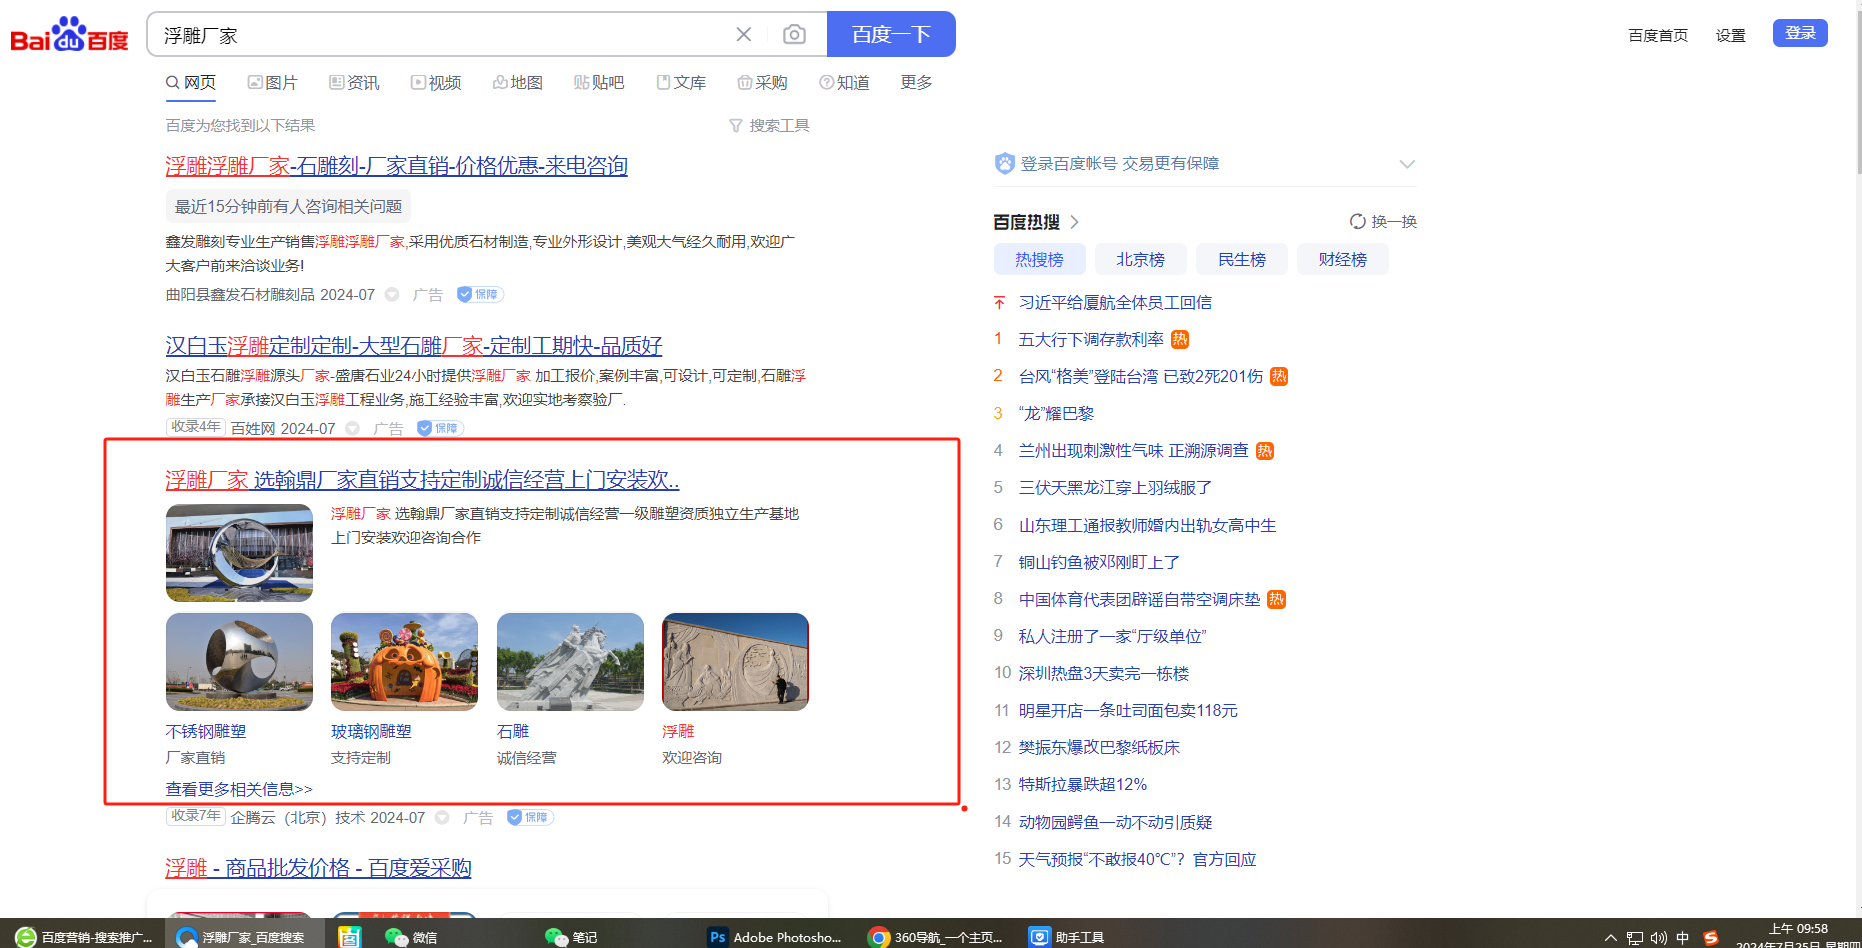Image resolution: width=1862 pixels, height=948 pixels.
Task: Switch to the 图片 tab
Action: pyautogui.click(x=272, y=83)
